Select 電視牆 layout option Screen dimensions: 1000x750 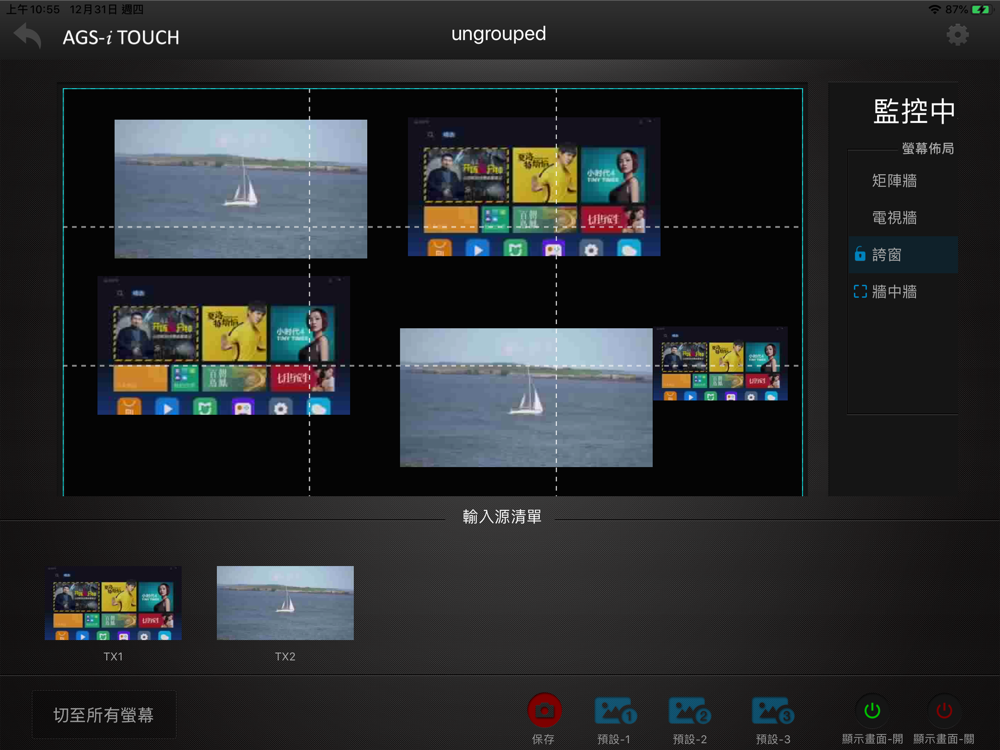click(894, 217)
